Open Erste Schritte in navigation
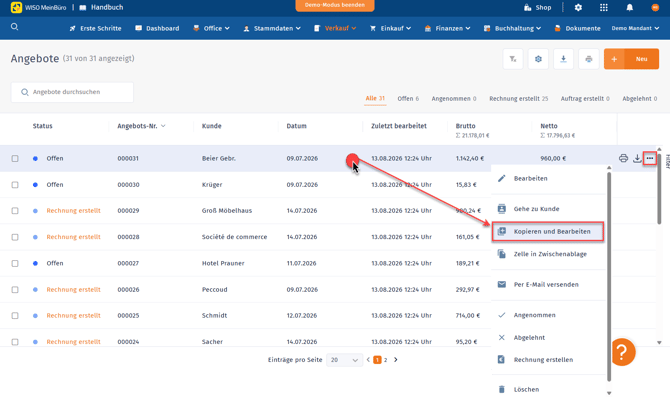The height and width of the screenshot is (397, 670). (95, 28)
